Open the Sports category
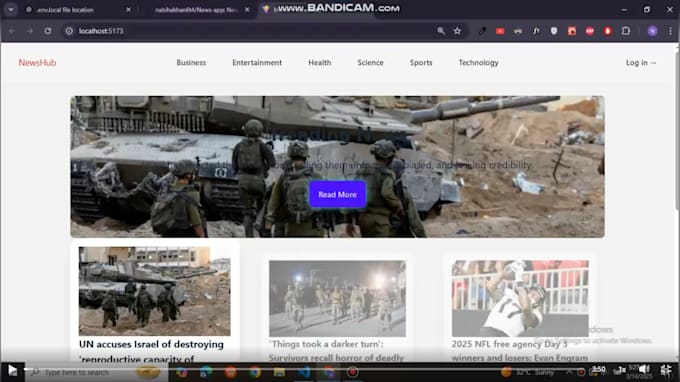The image size is (680, 382). (x=421, y=62)
